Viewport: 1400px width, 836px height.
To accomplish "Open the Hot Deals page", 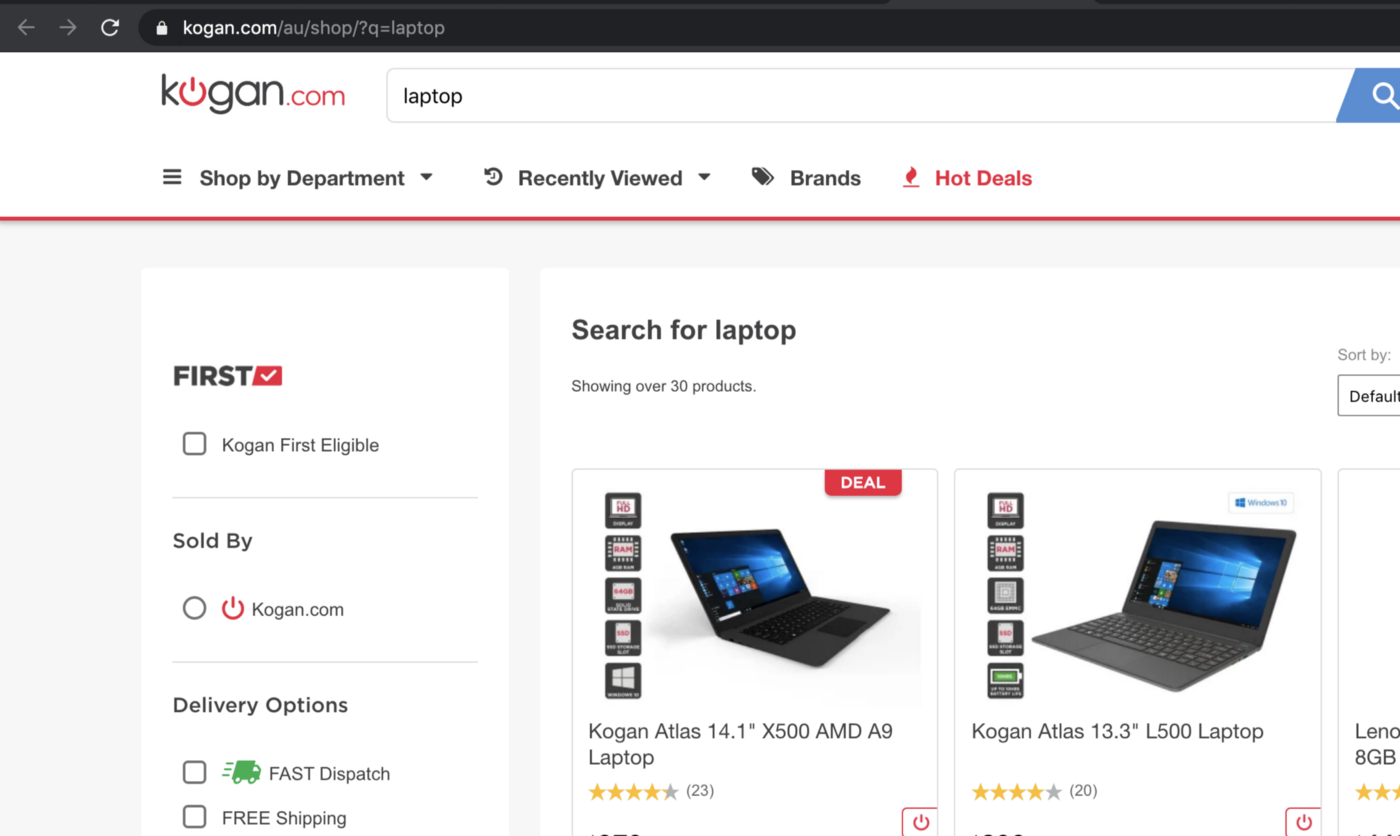I will (983, 178).
